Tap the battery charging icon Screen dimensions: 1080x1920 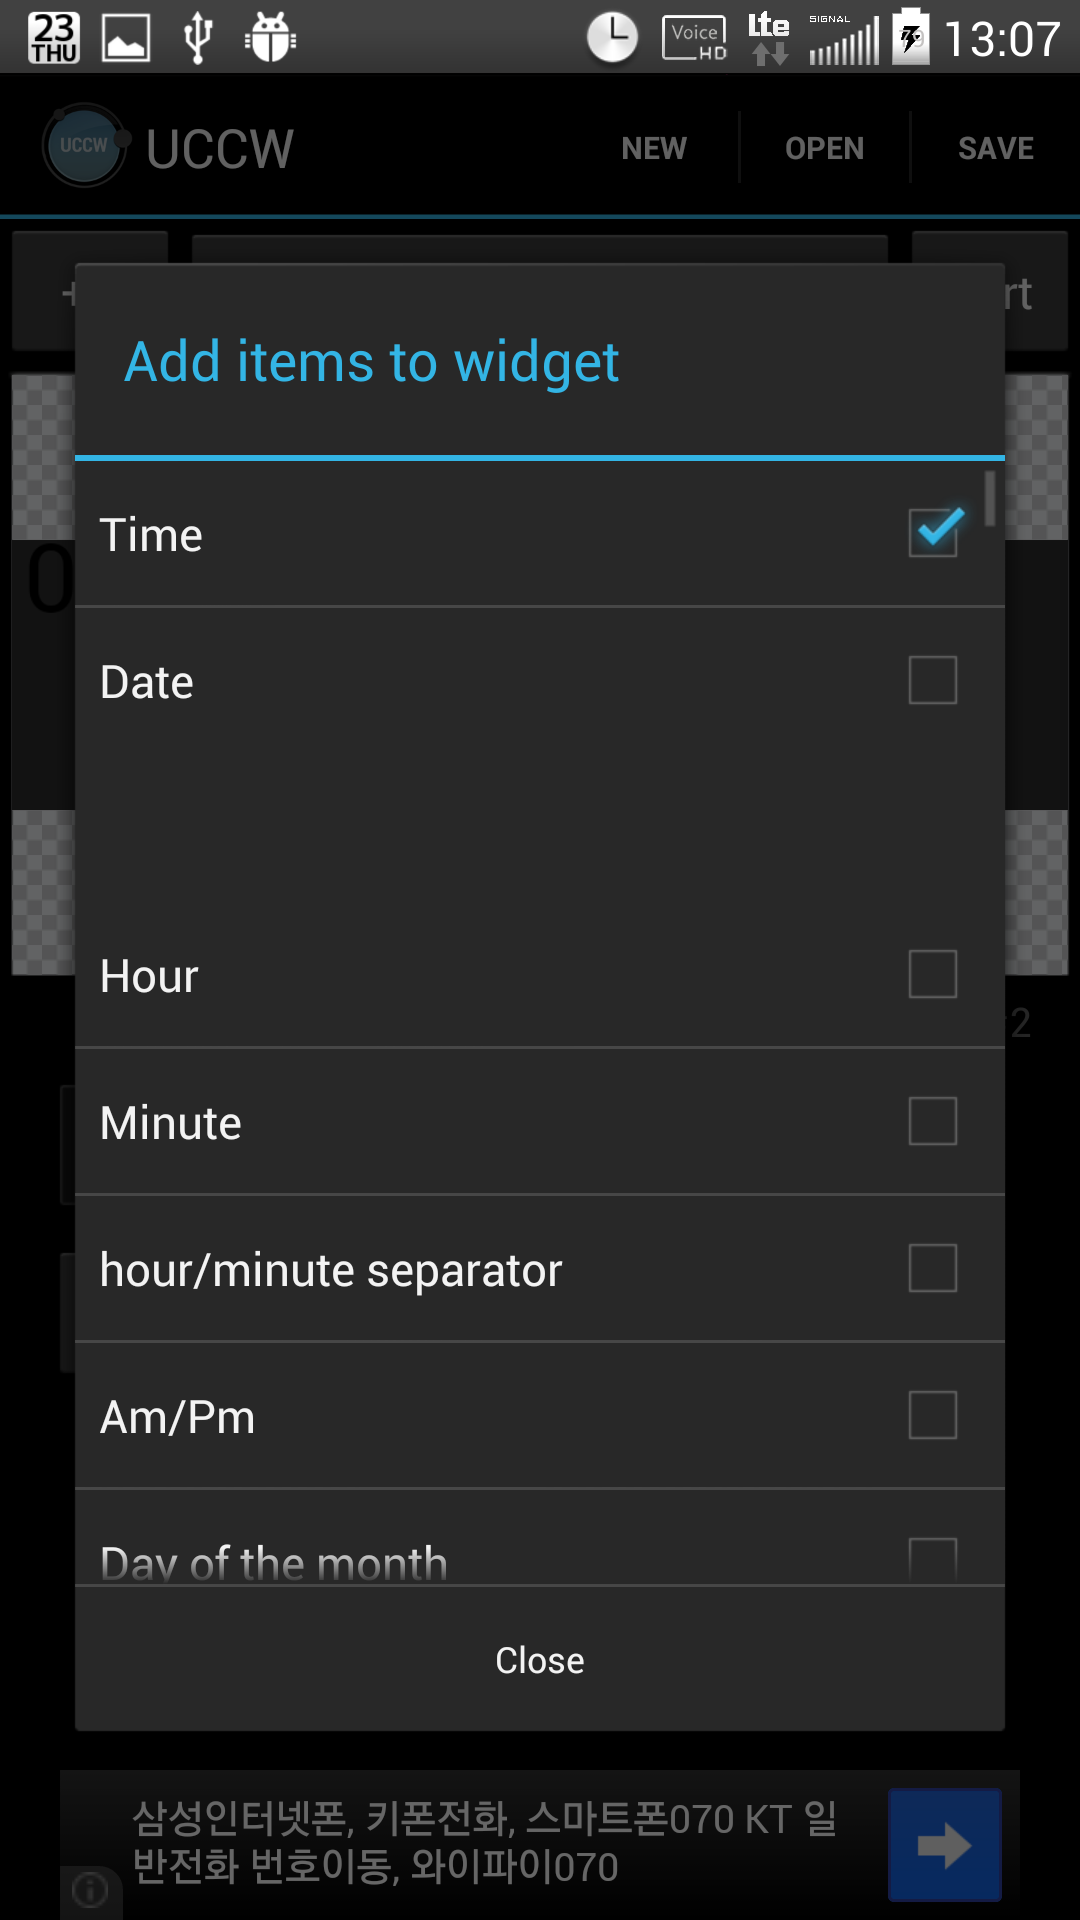pos(910,38)
